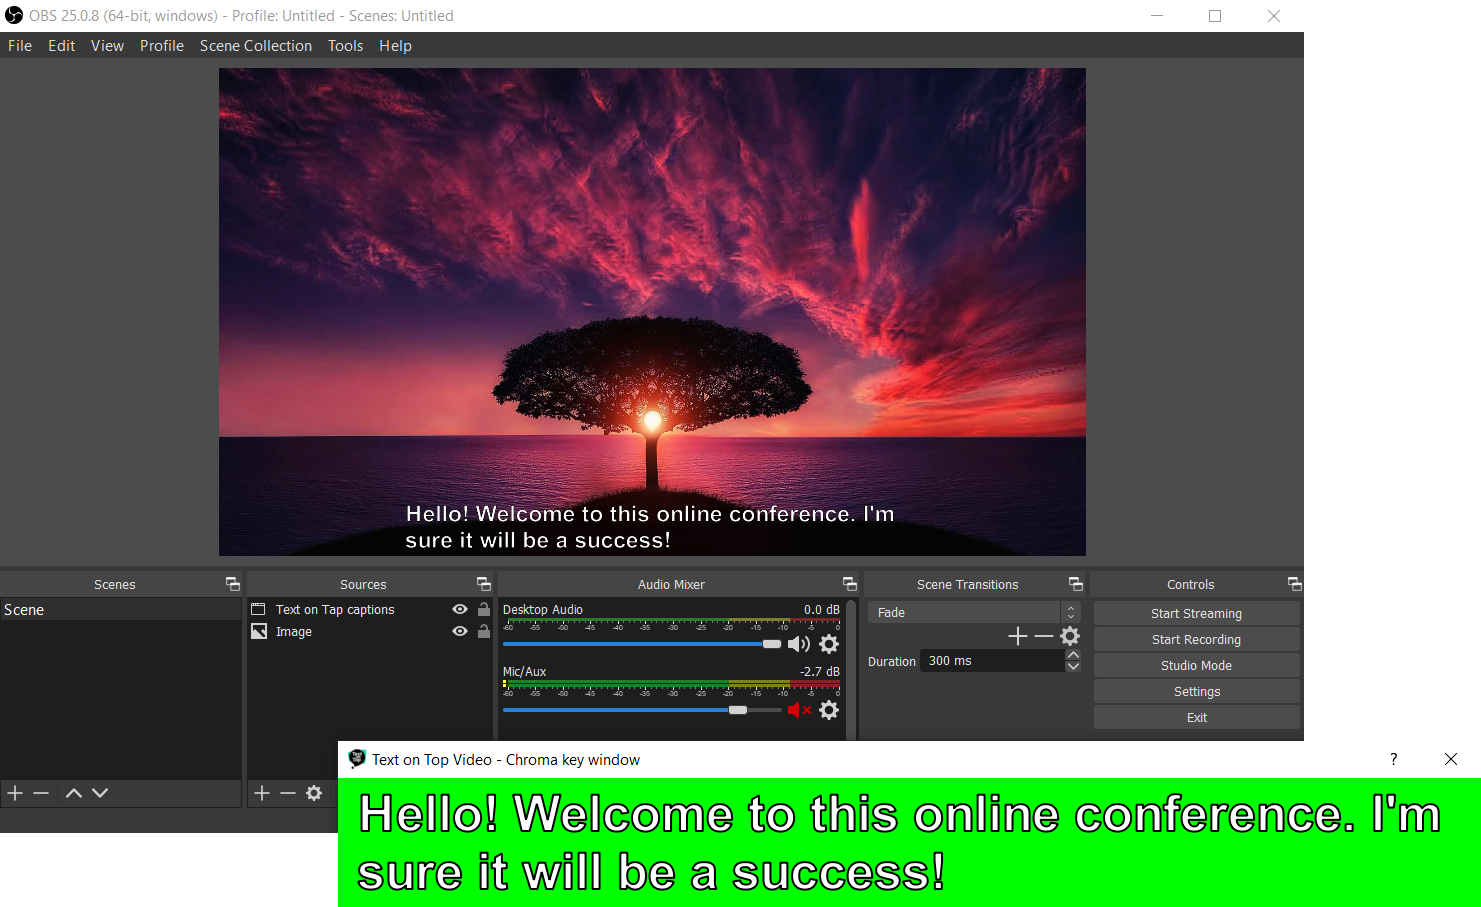Click the Desktop Audio label
Viewport: 1481px width, 907px height.
pos(543,609)
